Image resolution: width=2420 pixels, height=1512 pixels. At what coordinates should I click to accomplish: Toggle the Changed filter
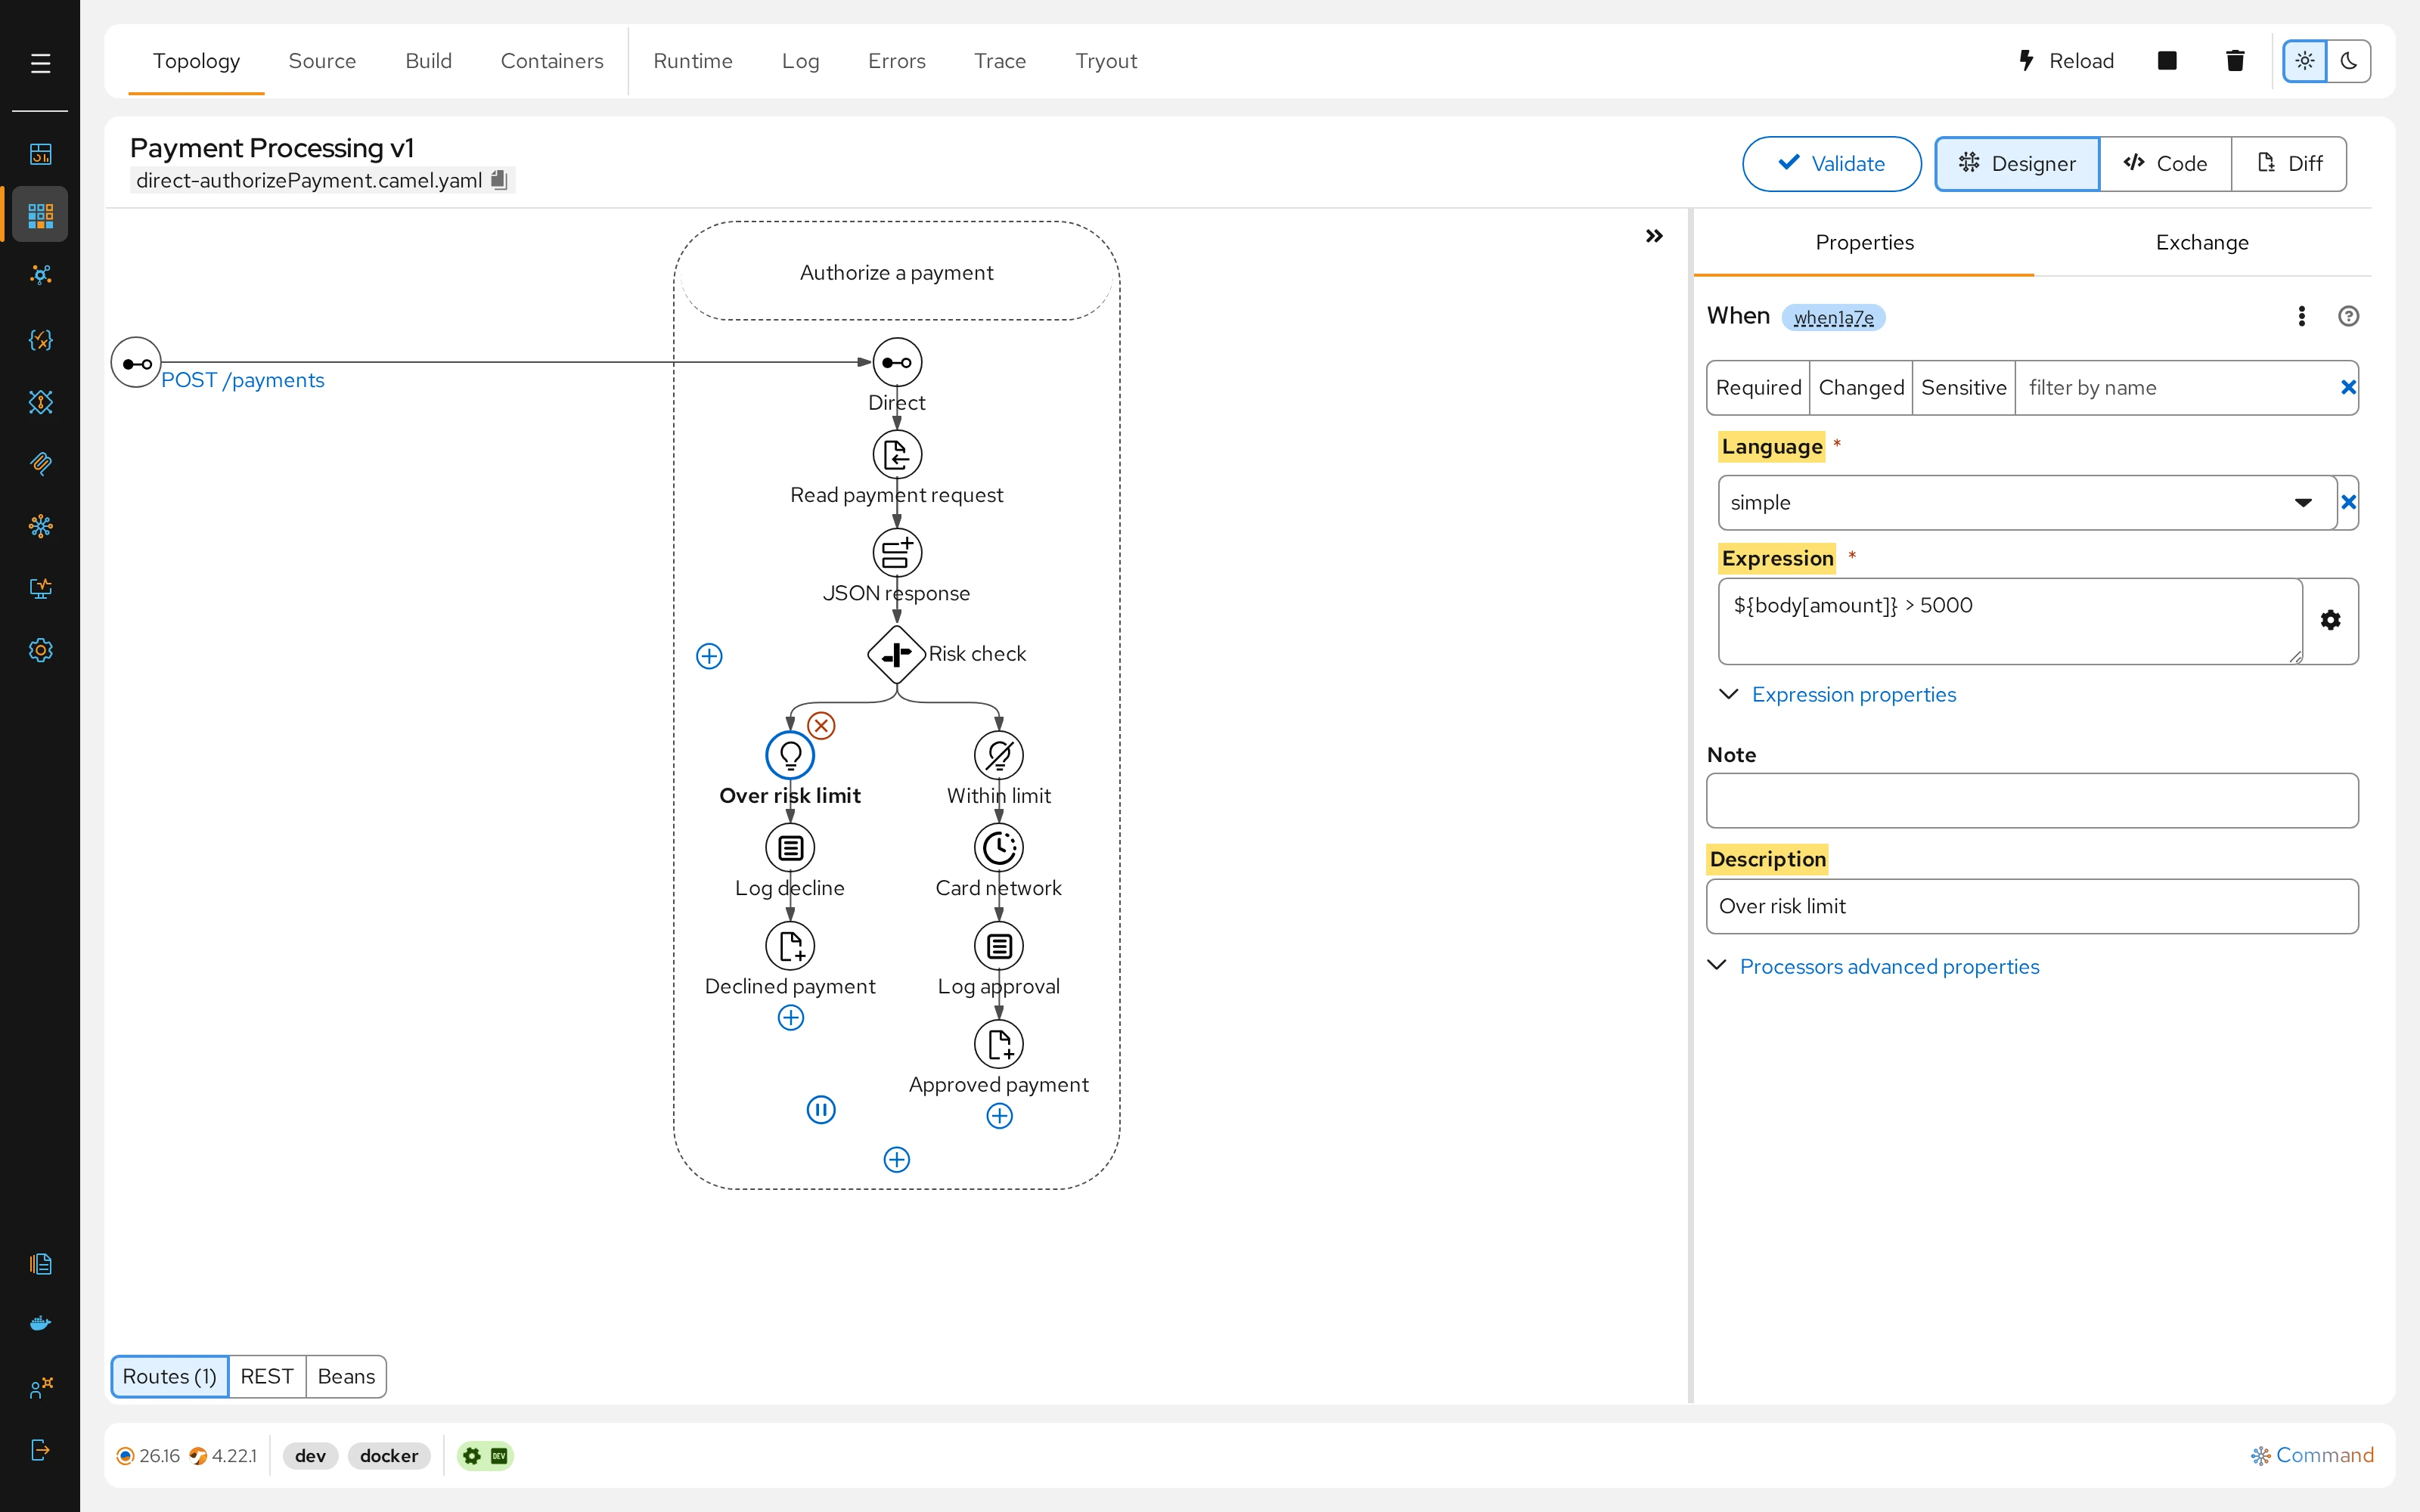click(1861, 388)
